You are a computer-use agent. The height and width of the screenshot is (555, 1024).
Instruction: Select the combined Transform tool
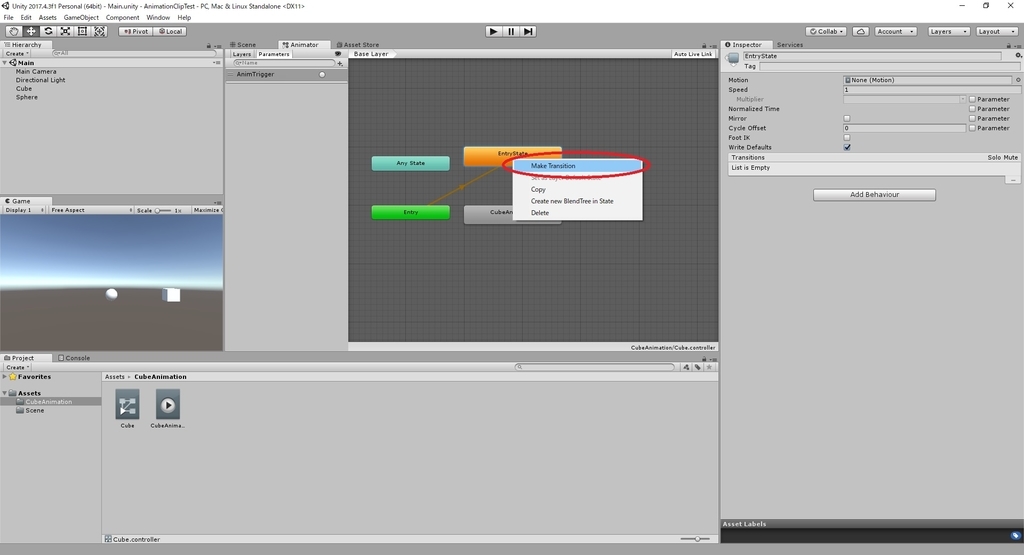[99, 31]
